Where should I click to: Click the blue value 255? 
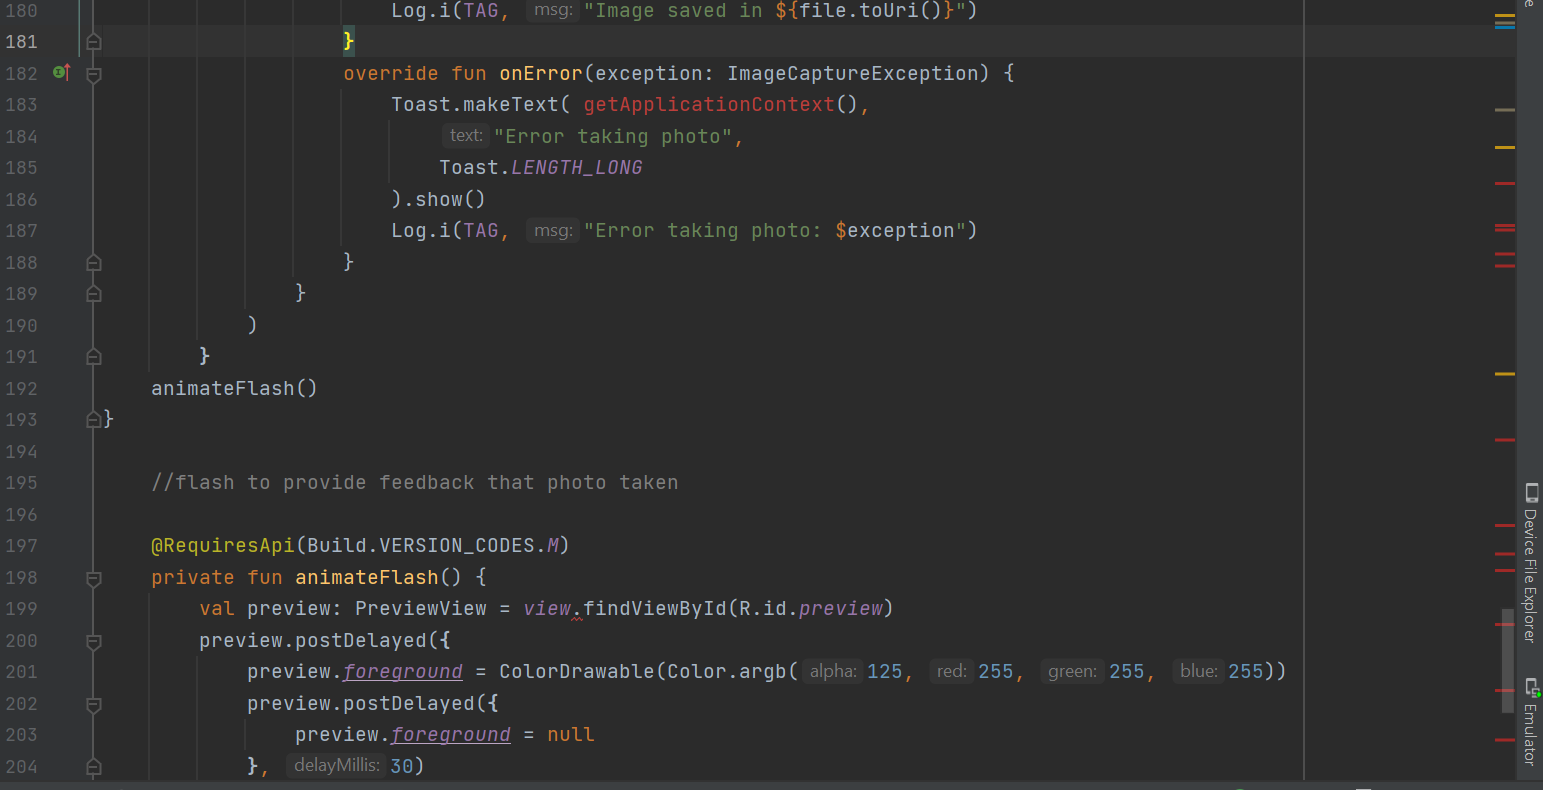point(1246,671)
